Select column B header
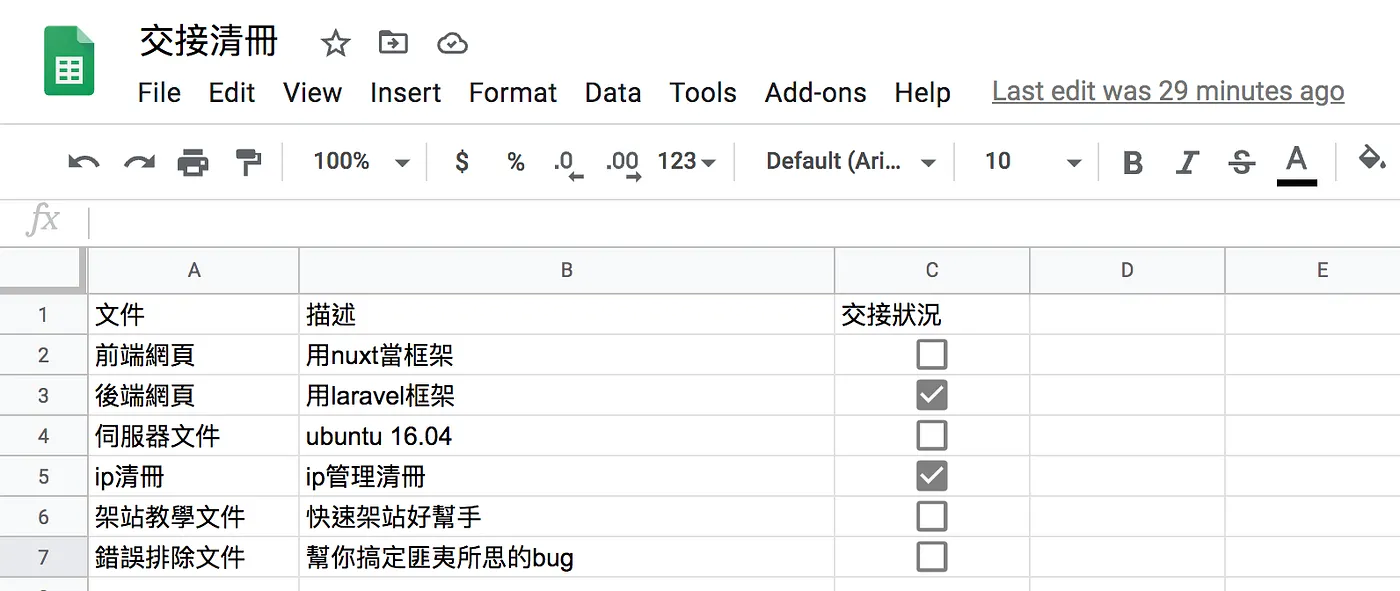Viewport: 1400px width, 591px height. click(x=567, y=270)
